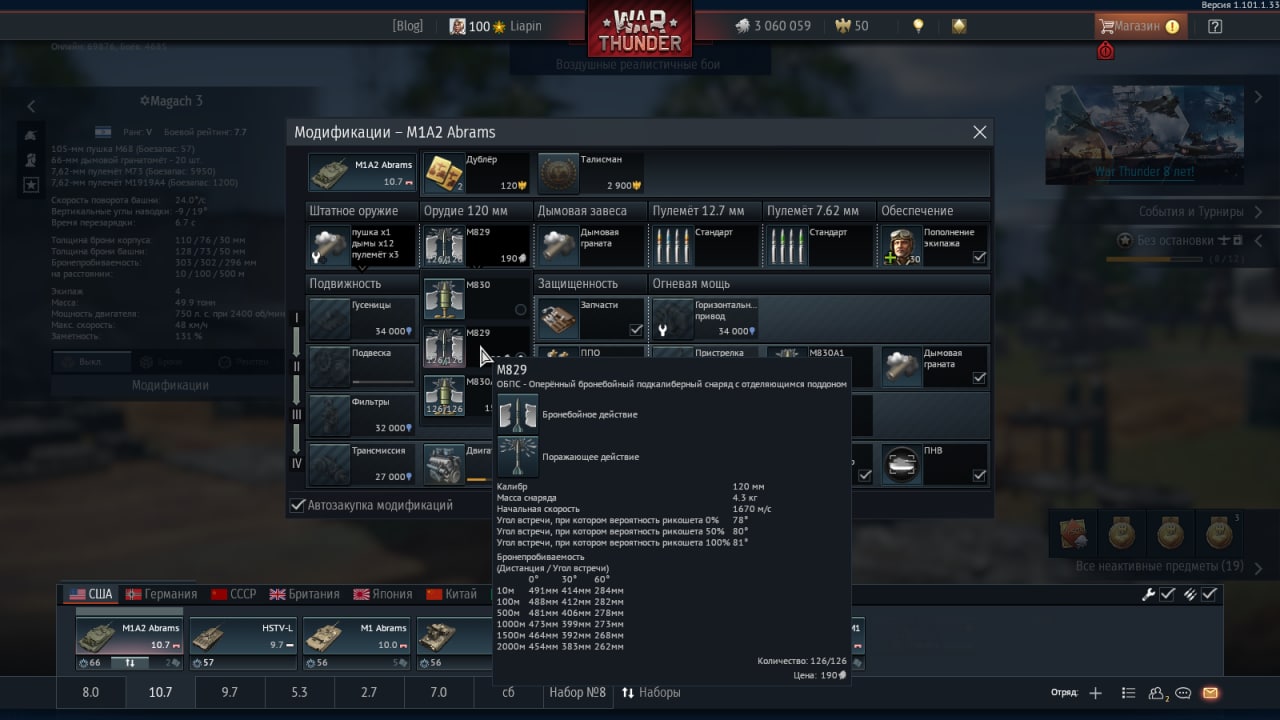This screenshot has width=1280, height=720.
Task: Switch to the СССР nation tab
Action: click(x=233, y=594)
